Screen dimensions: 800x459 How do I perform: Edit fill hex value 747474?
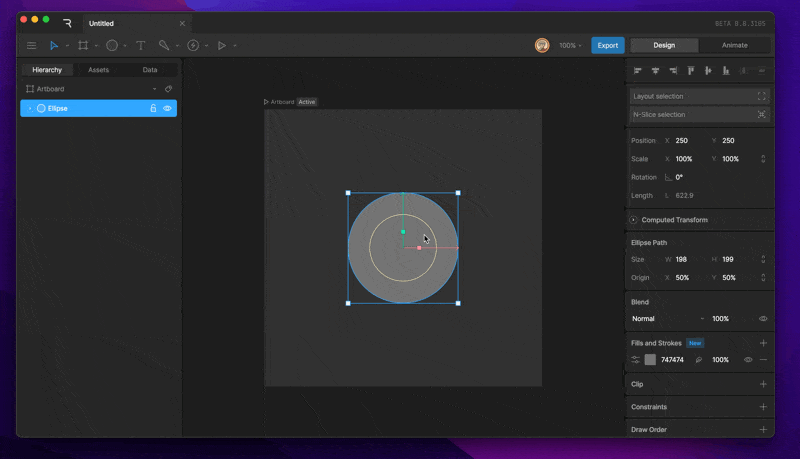[x=672, y=360]
